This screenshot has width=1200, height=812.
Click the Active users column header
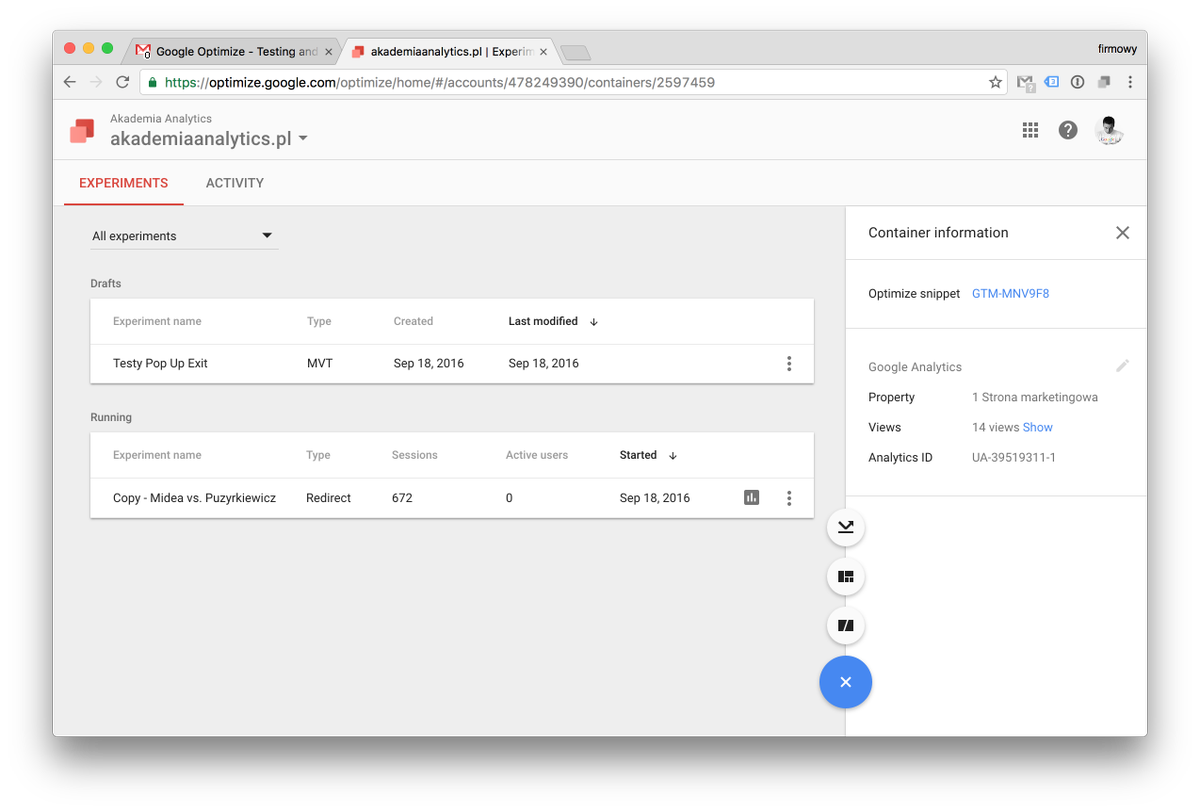pos(537,456)
